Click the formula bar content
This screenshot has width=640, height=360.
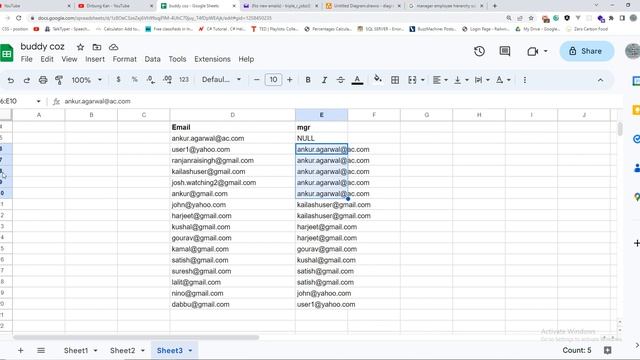[98, 101]
